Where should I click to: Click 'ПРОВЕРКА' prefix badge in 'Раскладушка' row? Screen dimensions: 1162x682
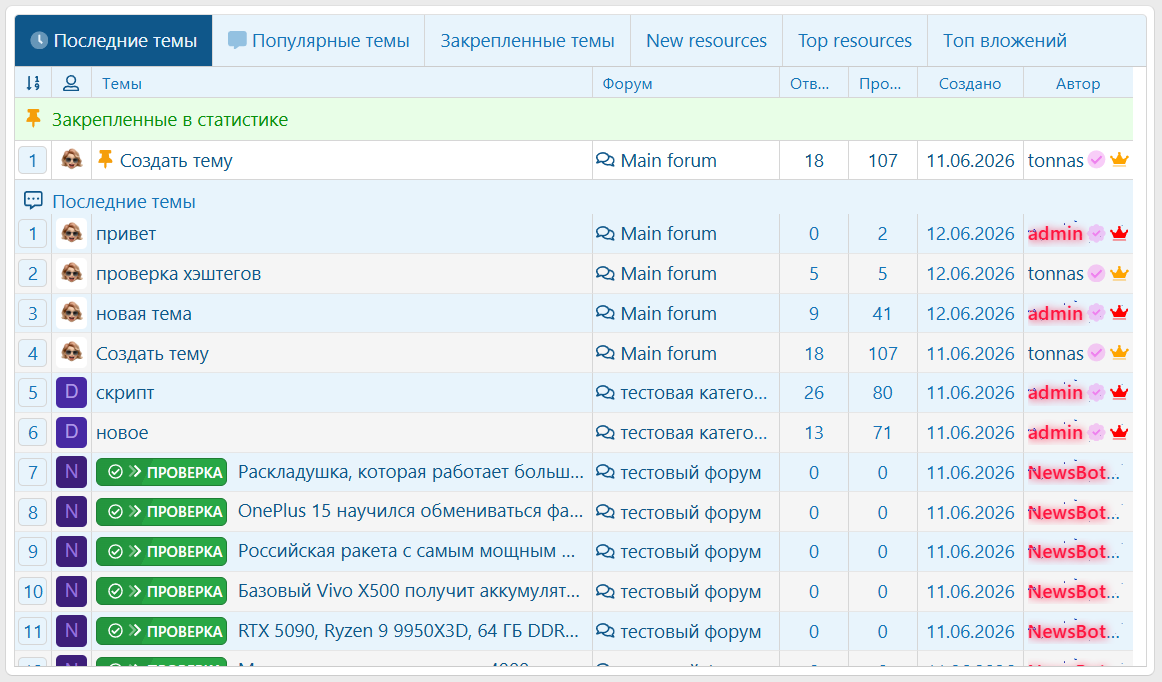(x=162, y=472)
